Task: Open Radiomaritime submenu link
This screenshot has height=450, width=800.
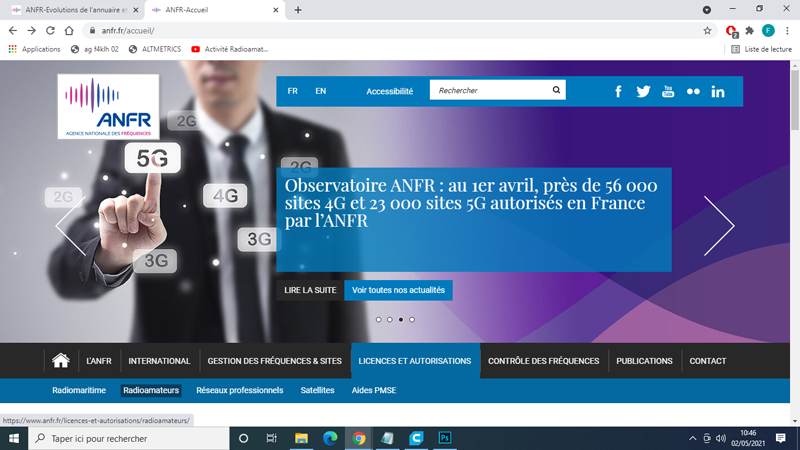Action: pyautogui.click(x=79, y=390)
